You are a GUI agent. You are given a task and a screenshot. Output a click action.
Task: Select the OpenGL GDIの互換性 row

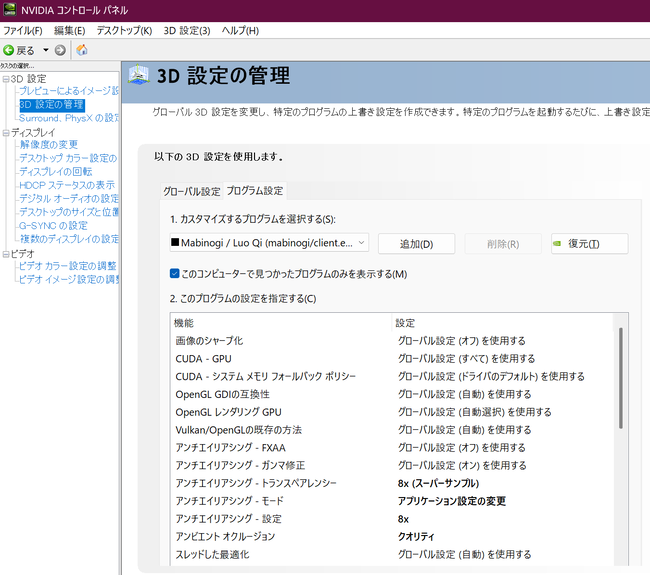click(x=391, y=394)
